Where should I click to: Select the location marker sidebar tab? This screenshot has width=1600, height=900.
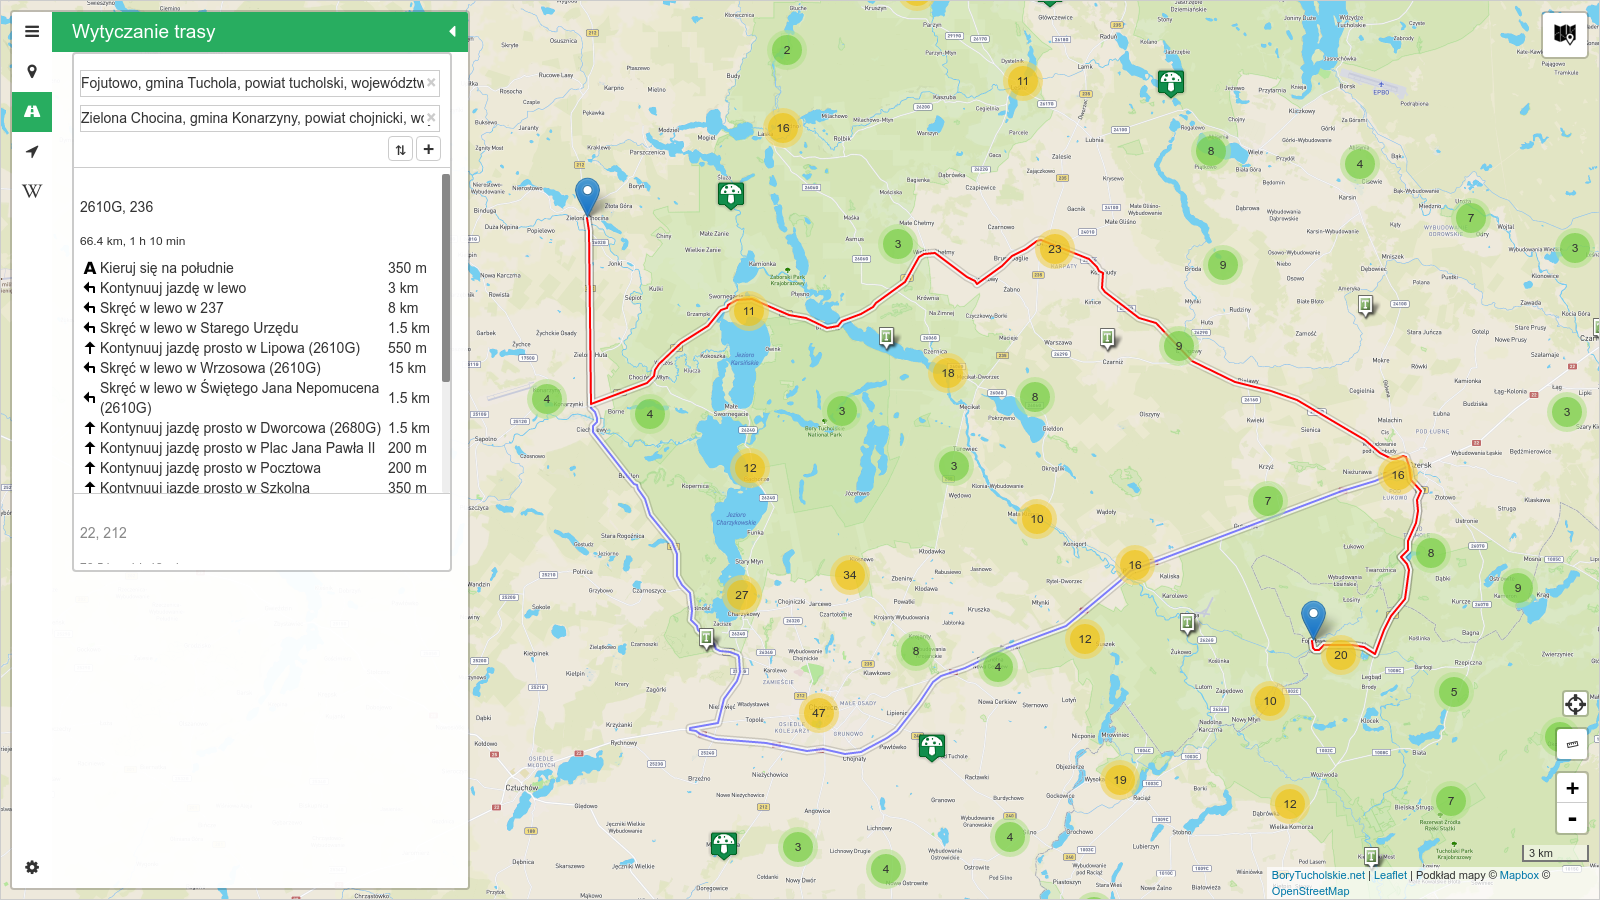point(32,72)
